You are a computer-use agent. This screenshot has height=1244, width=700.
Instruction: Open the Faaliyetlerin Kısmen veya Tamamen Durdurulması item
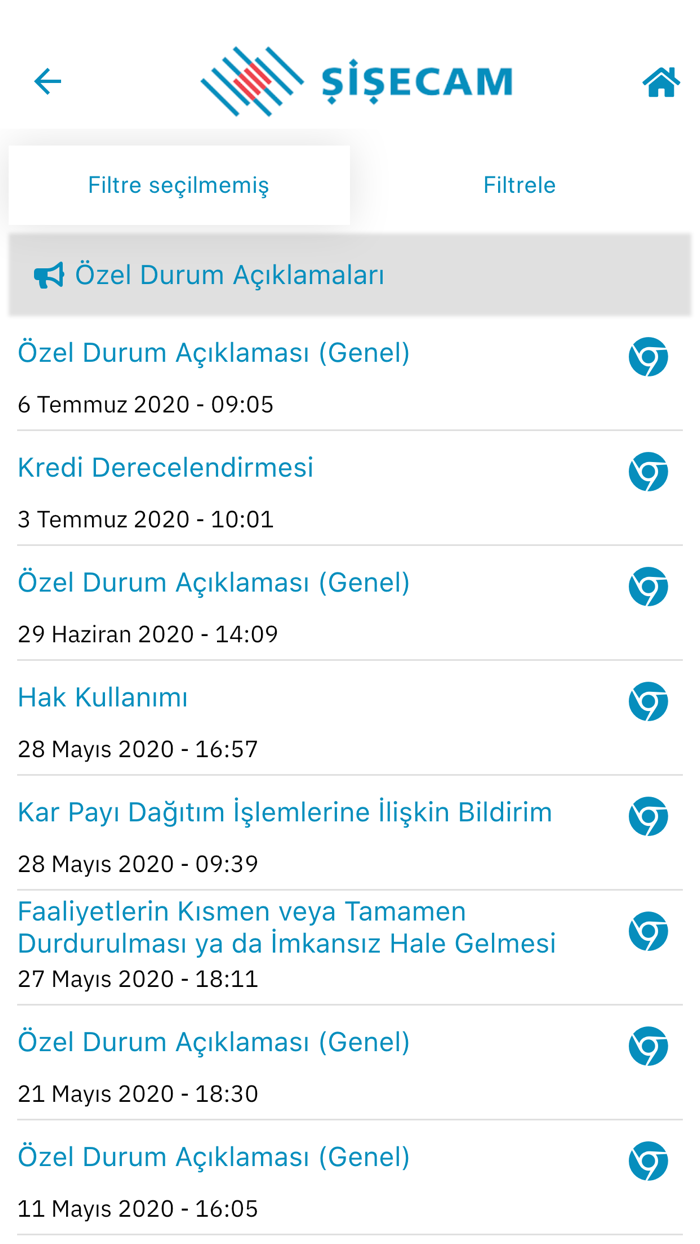pyautogui.click(x=286, y=926)
